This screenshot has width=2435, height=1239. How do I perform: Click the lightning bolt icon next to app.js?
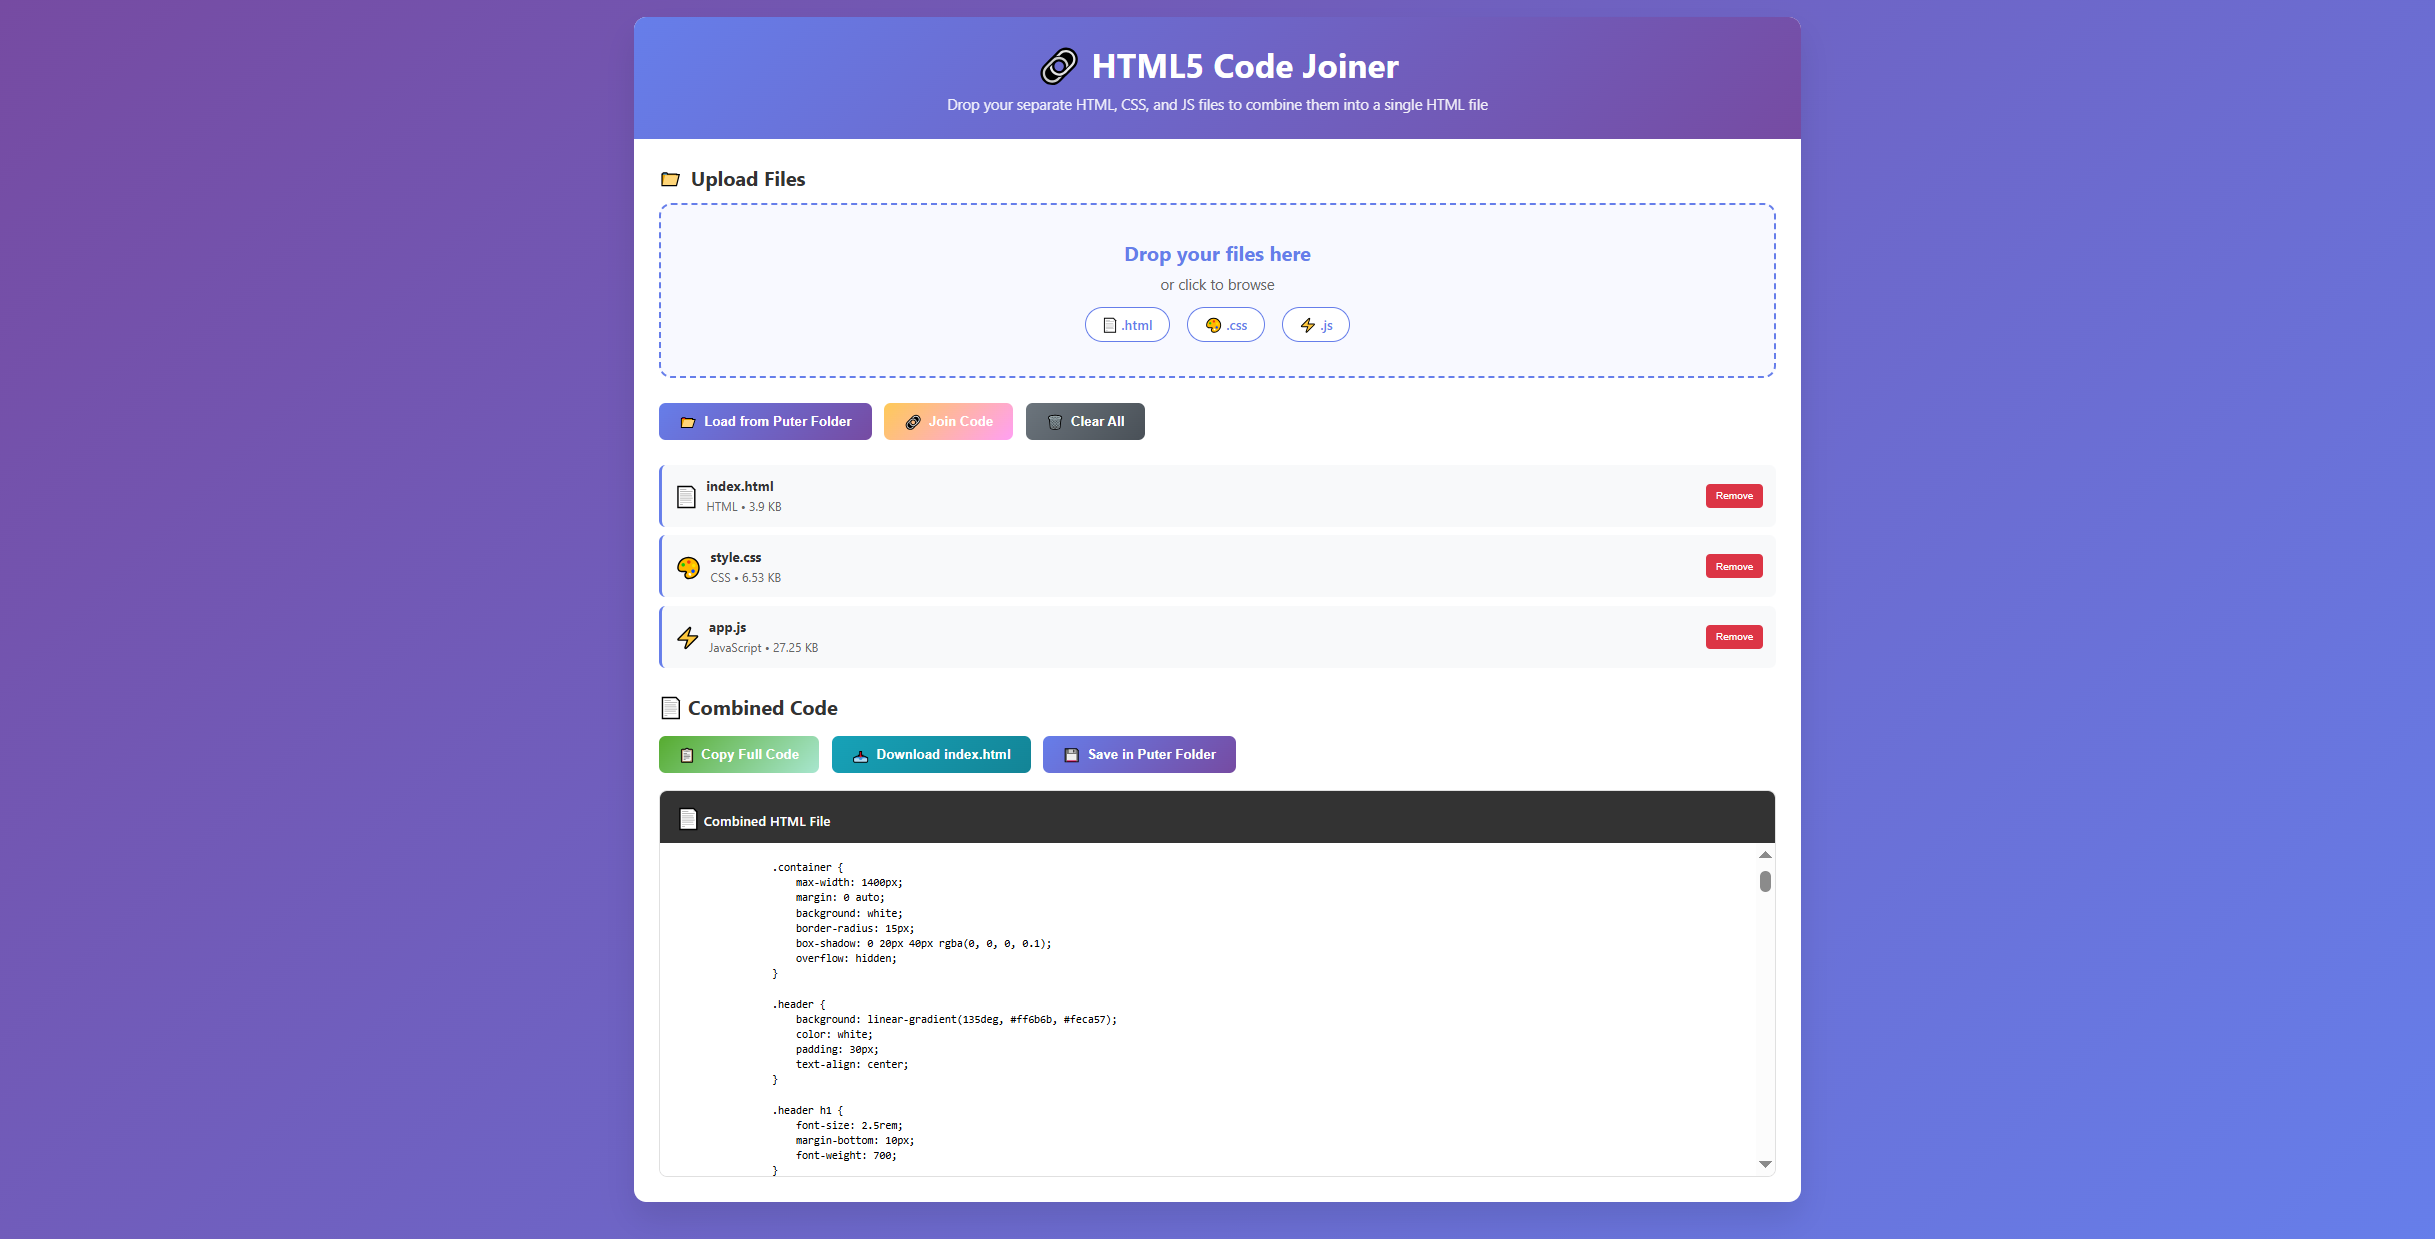click(x=687, y=637)
